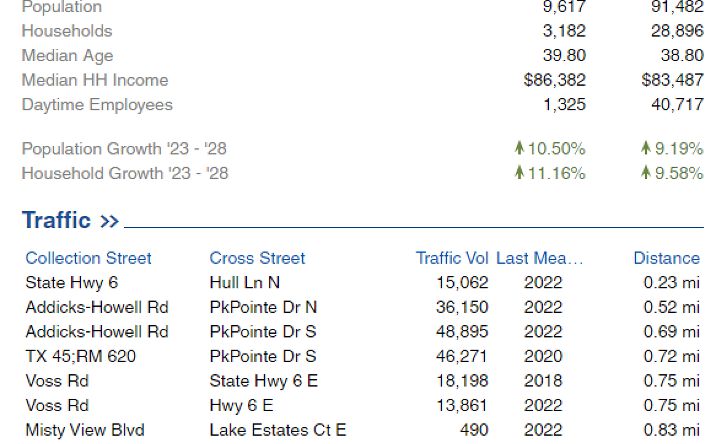Sort by Collection Street column header
The width and height of the screenshot is (716, 444).
point(88,258)
